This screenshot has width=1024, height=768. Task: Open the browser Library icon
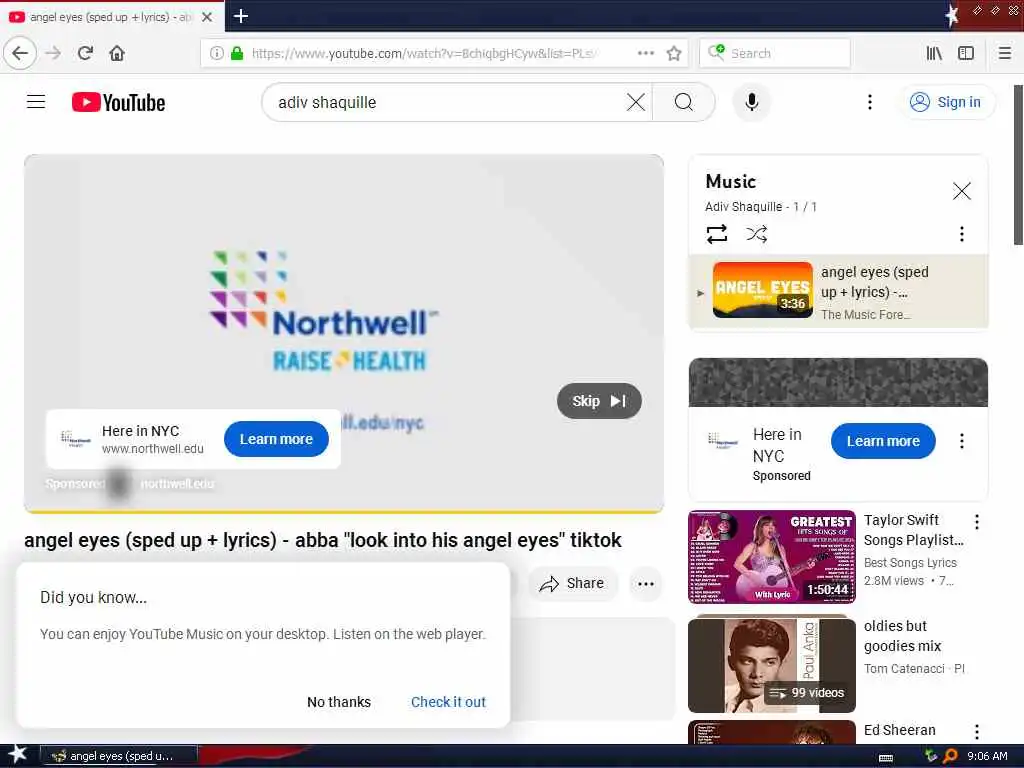click(934, 53)
